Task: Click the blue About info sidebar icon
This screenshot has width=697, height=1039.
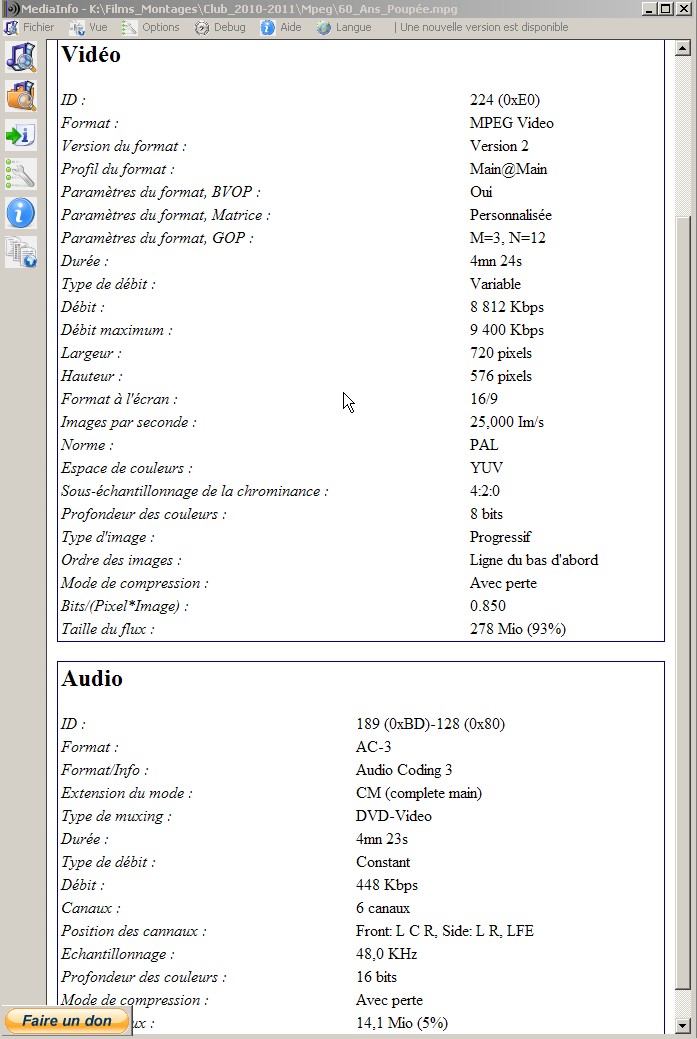Action: [21, 213]
